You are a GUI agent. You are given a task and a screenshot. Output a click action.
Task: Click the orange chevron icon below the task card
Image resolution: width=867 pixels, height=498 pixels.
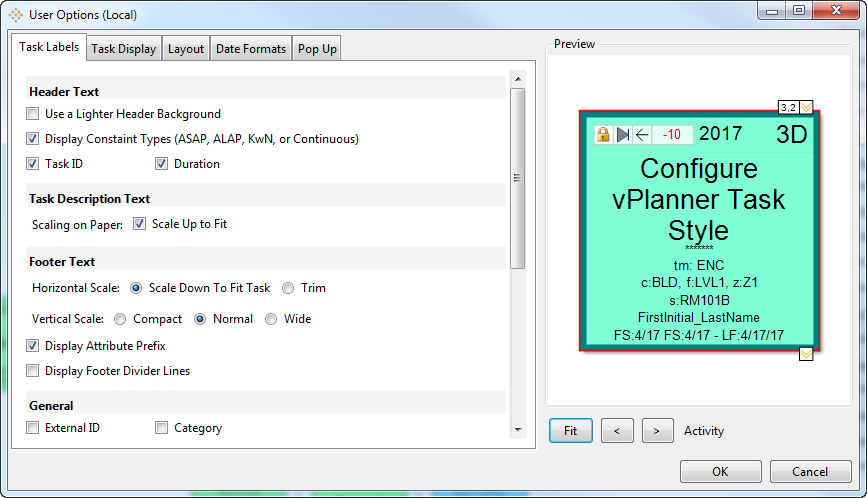click(806, 354)
